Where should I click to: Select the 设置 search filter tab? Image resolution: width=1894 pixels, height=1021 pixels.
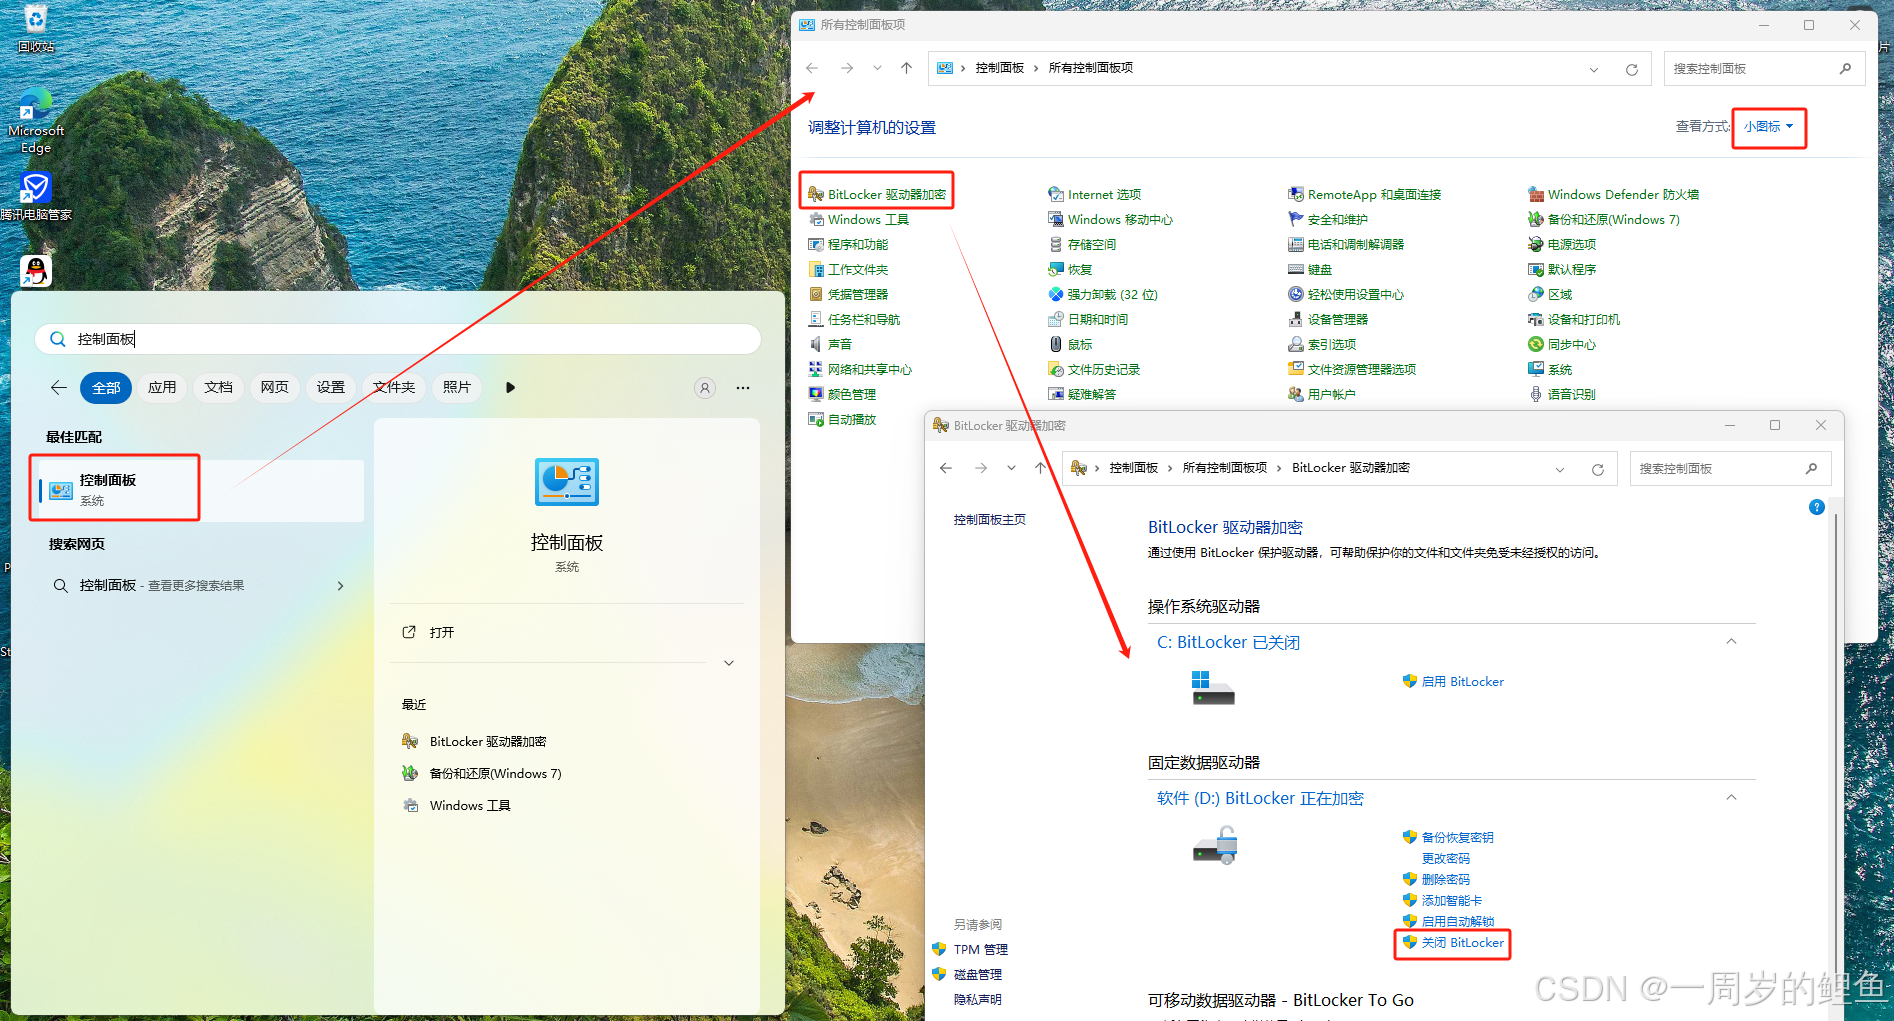[330, 388]
